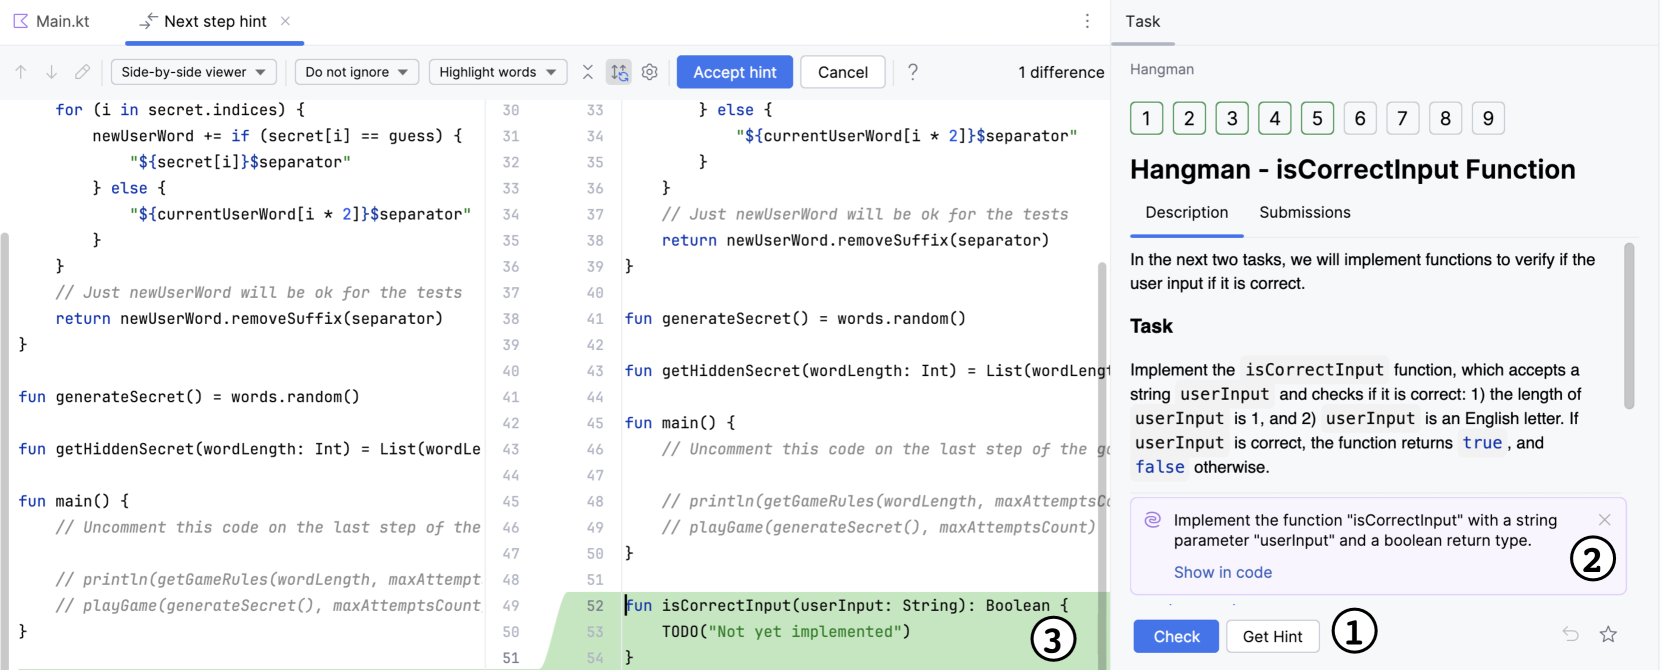Jump to next difference with the down arrow
The width and height of the screenshot is (1661, 670).
52,72
